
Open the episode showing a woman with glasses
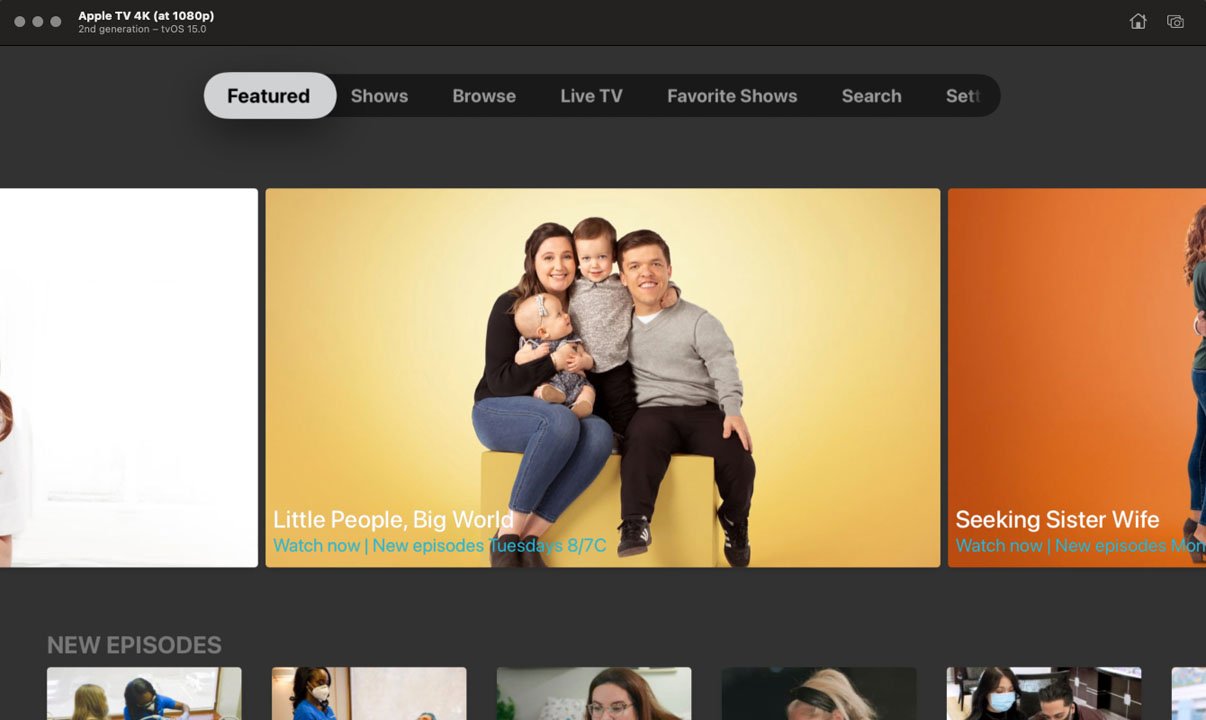[x=594, y=693]
